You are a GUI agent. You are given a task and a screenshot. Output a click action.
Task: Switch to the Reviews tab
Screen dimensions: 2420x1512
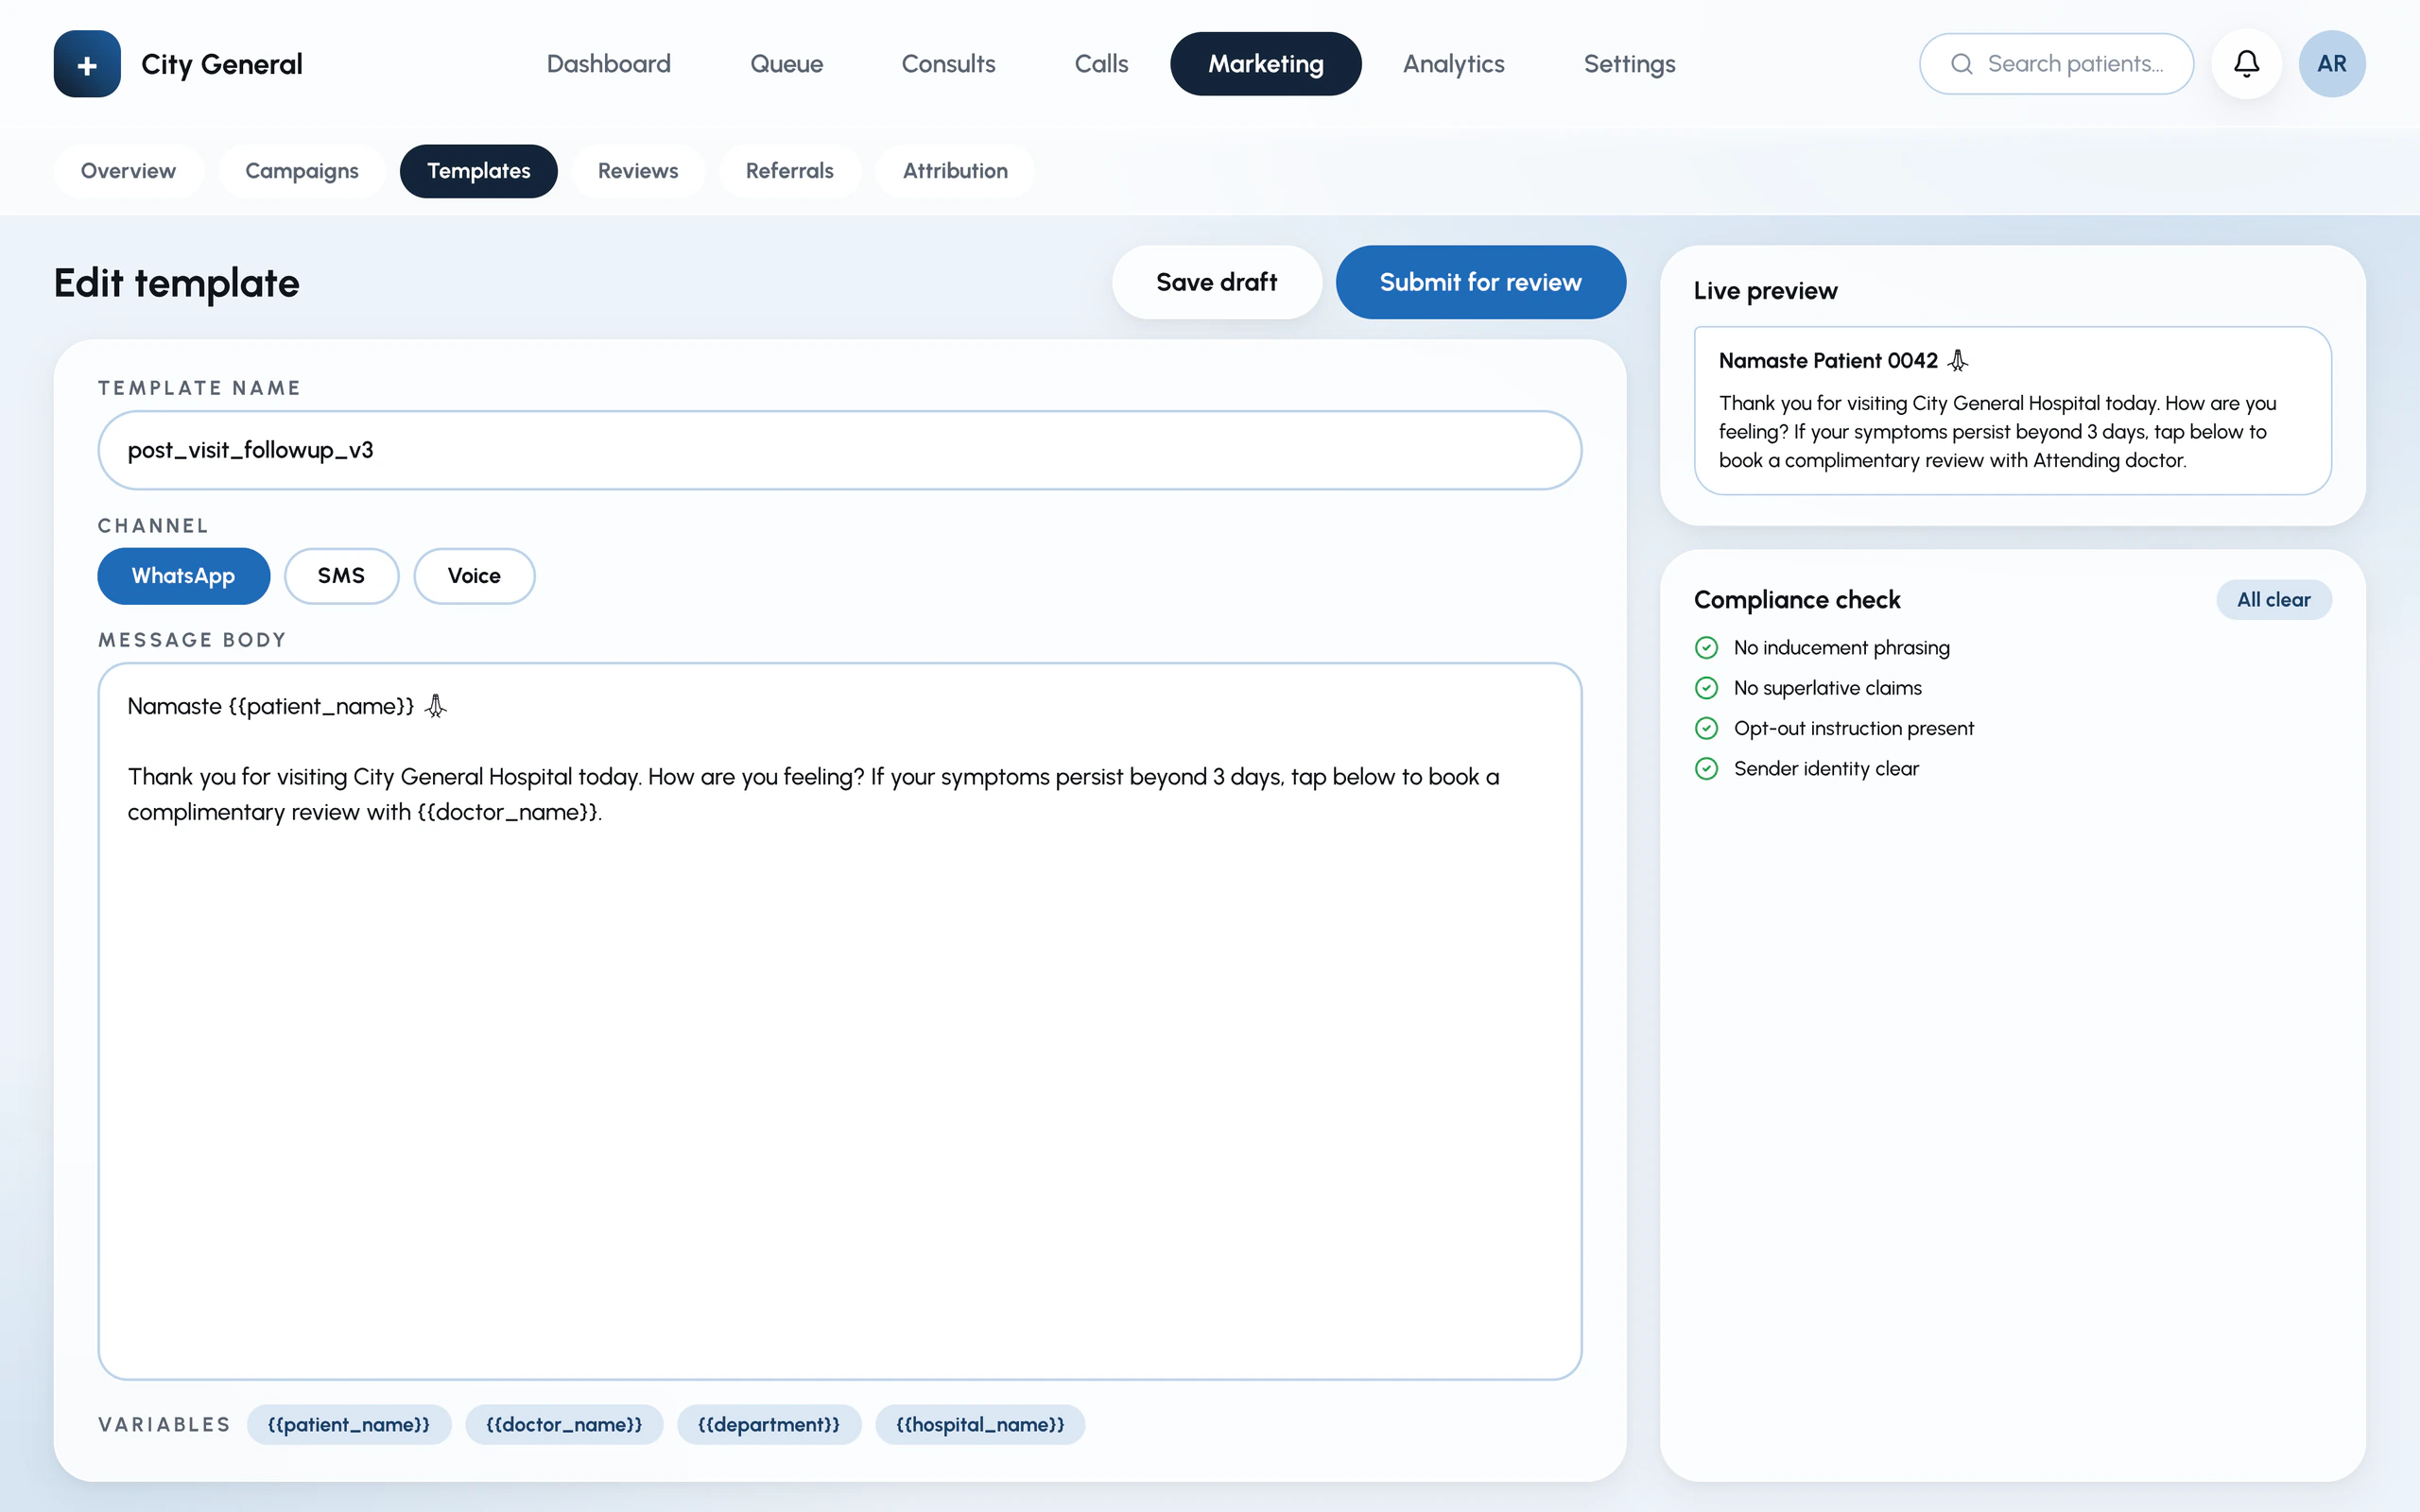(638, 171)
